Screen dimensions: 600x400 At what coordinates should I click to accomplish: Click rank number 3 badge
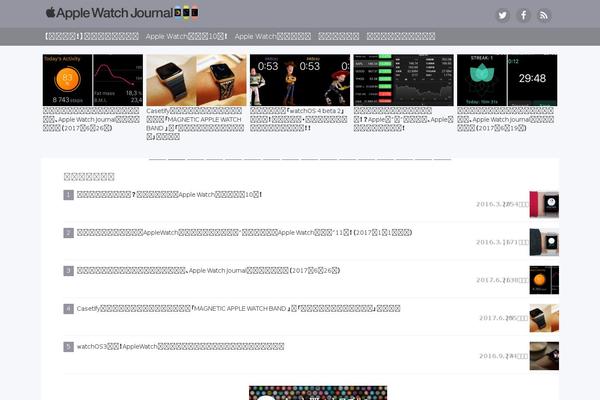(x=68, y=271)
